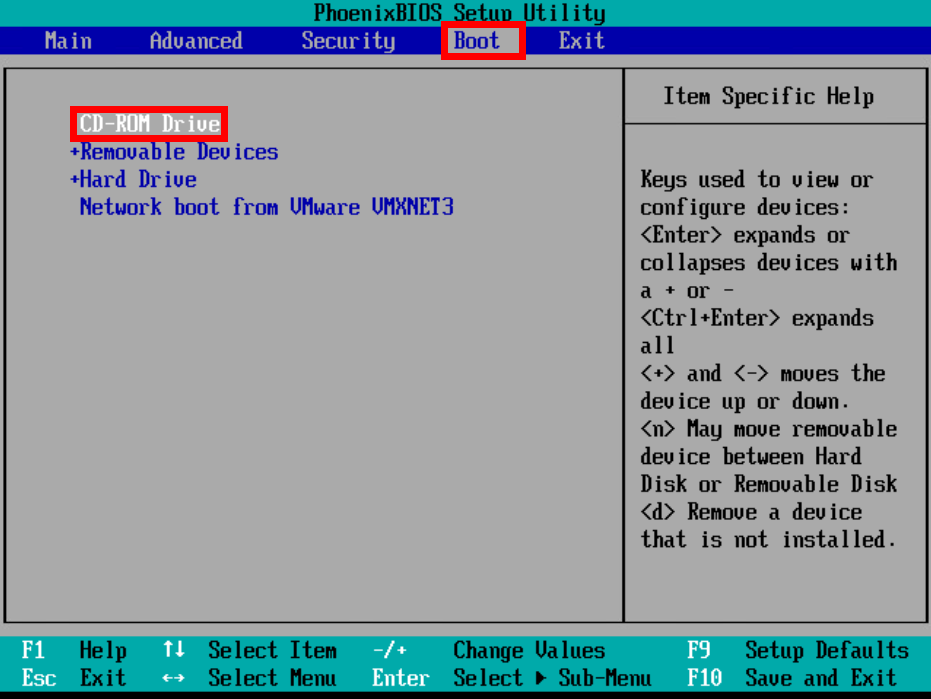Select Network boot from VMware VMXNET3

[267, 207]
